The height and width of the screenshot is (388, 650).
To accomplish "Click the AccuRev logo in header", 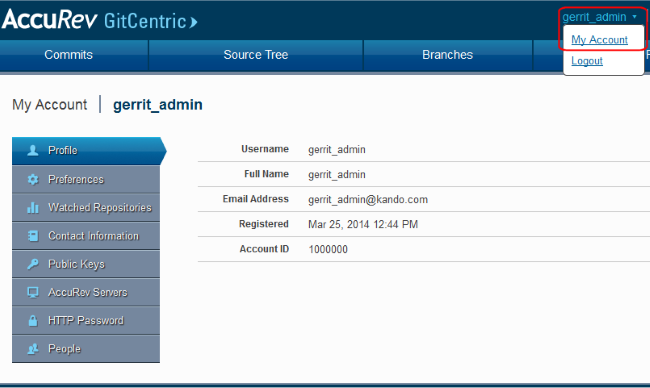I will (49, 19).
